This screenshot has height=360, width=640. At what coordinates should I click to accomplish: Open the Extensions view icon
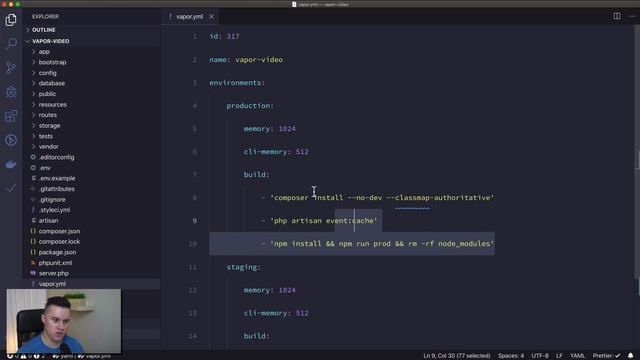[x=11, y=116]
